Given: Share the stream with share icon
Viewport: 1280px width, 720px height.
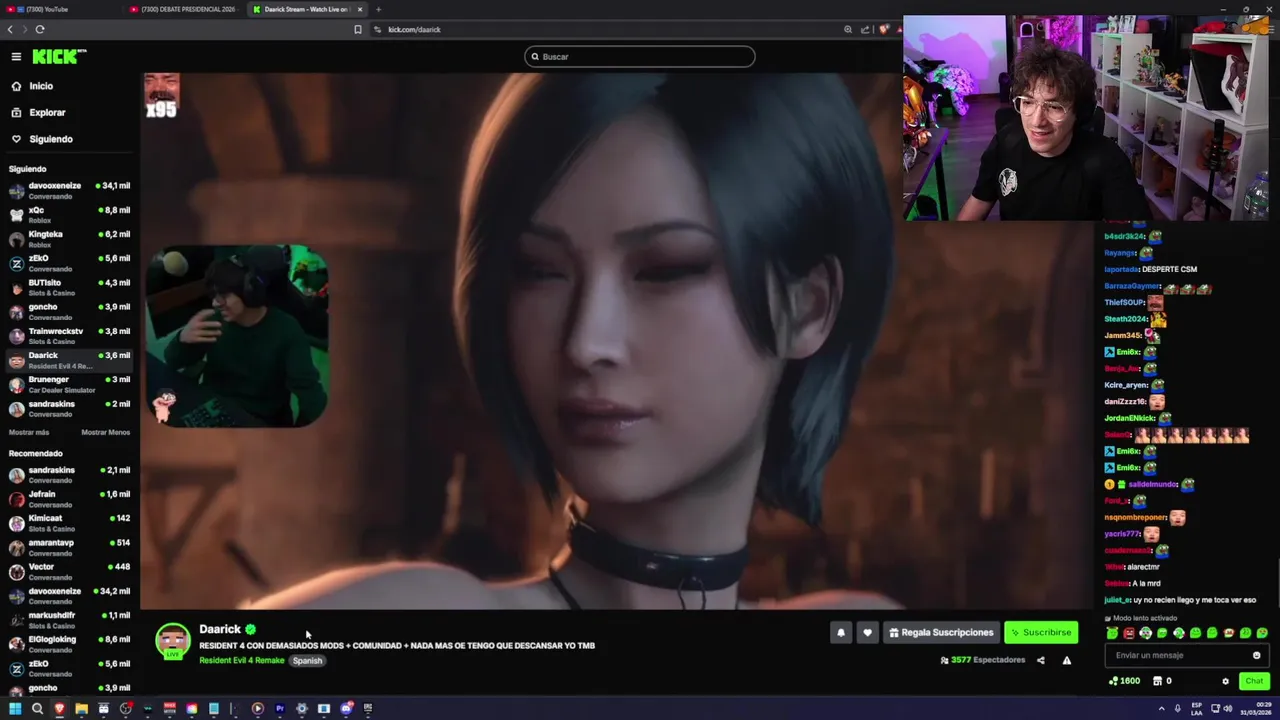Looking at the screenshot, I should pos(1040,660).
